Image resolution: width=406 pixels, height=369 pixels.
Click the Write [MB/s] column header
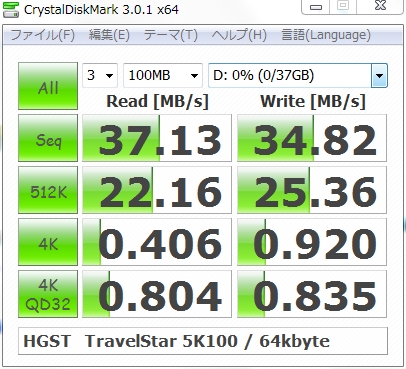point(313,101)
